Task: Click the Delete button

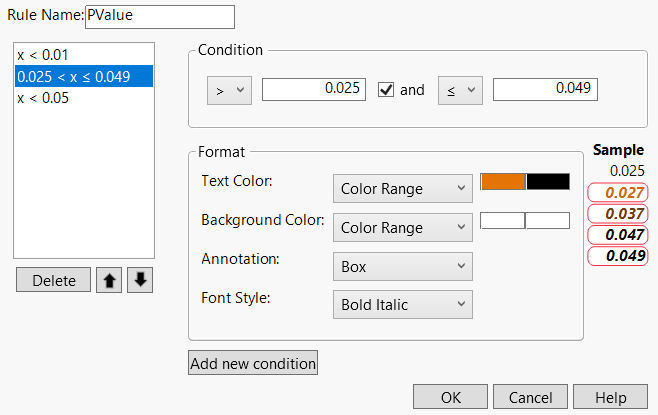Action: tap(54, 280)
